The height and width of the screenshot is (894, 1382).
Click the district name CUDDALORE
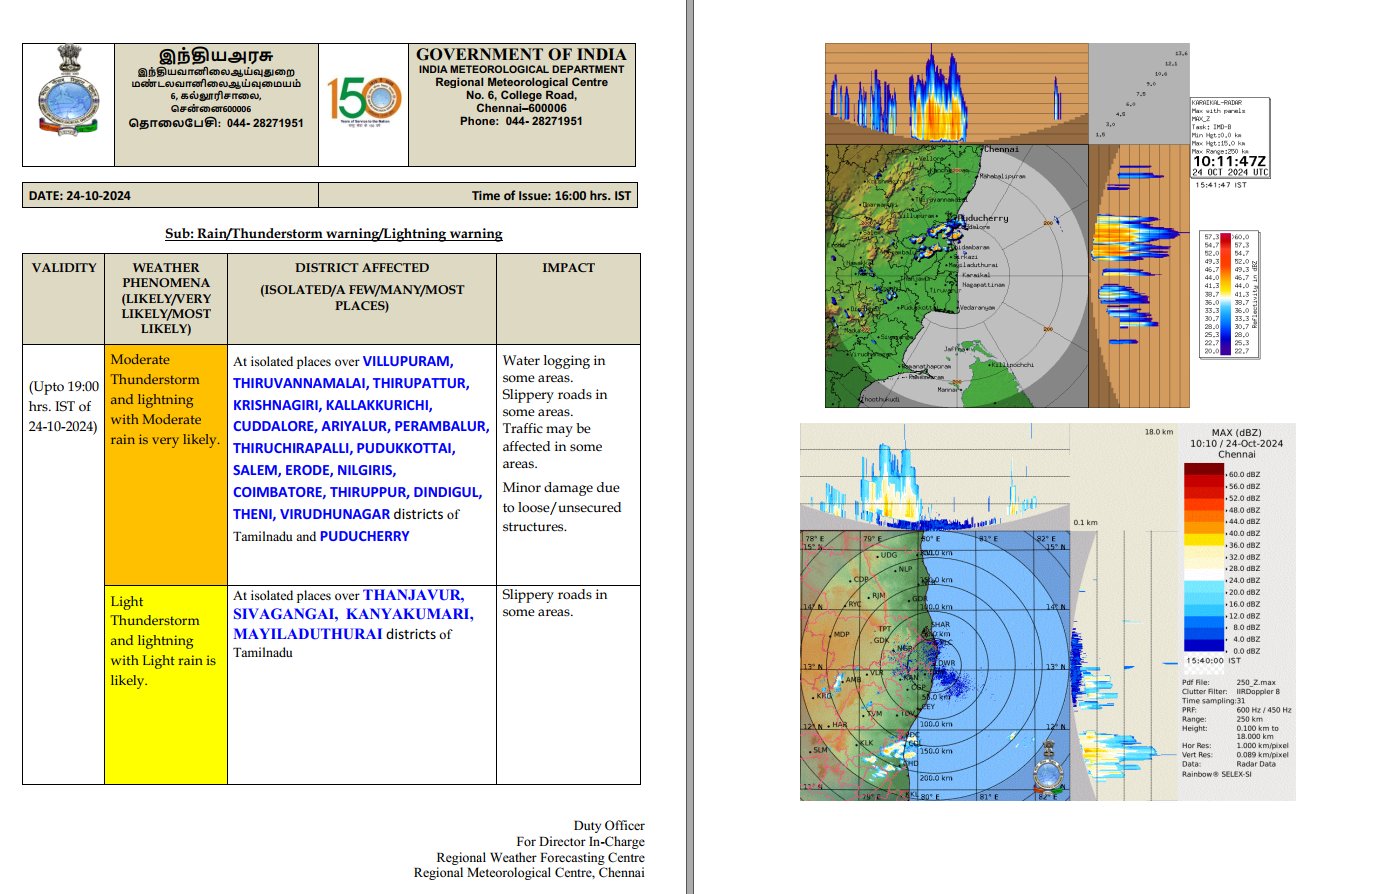pos(275,426)
